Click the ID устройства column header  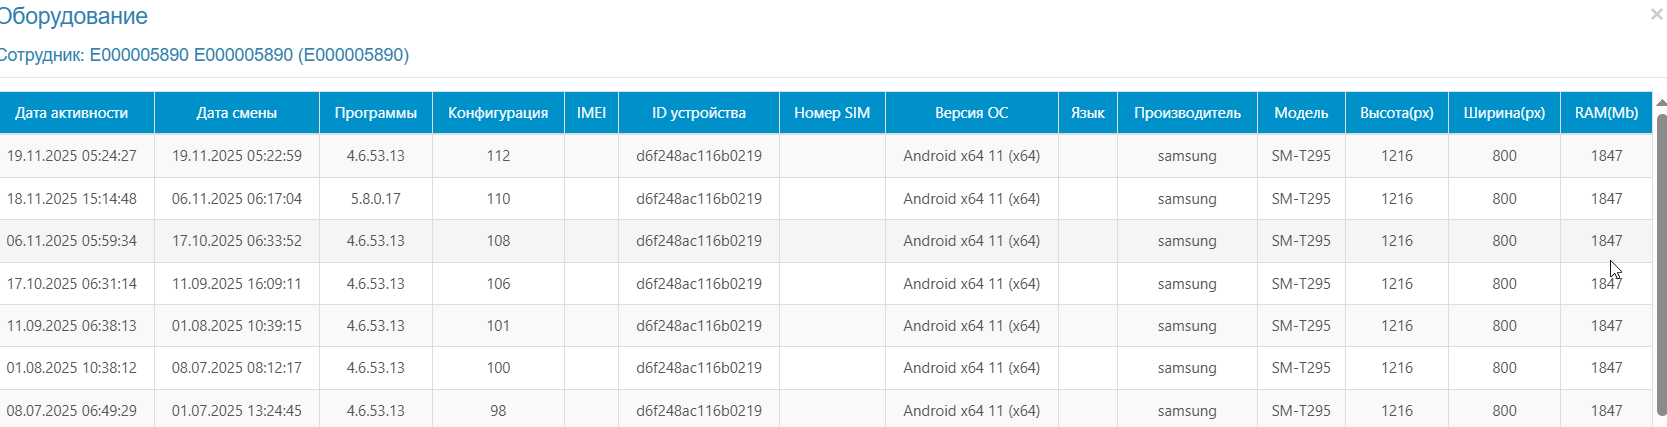(699, 113)
